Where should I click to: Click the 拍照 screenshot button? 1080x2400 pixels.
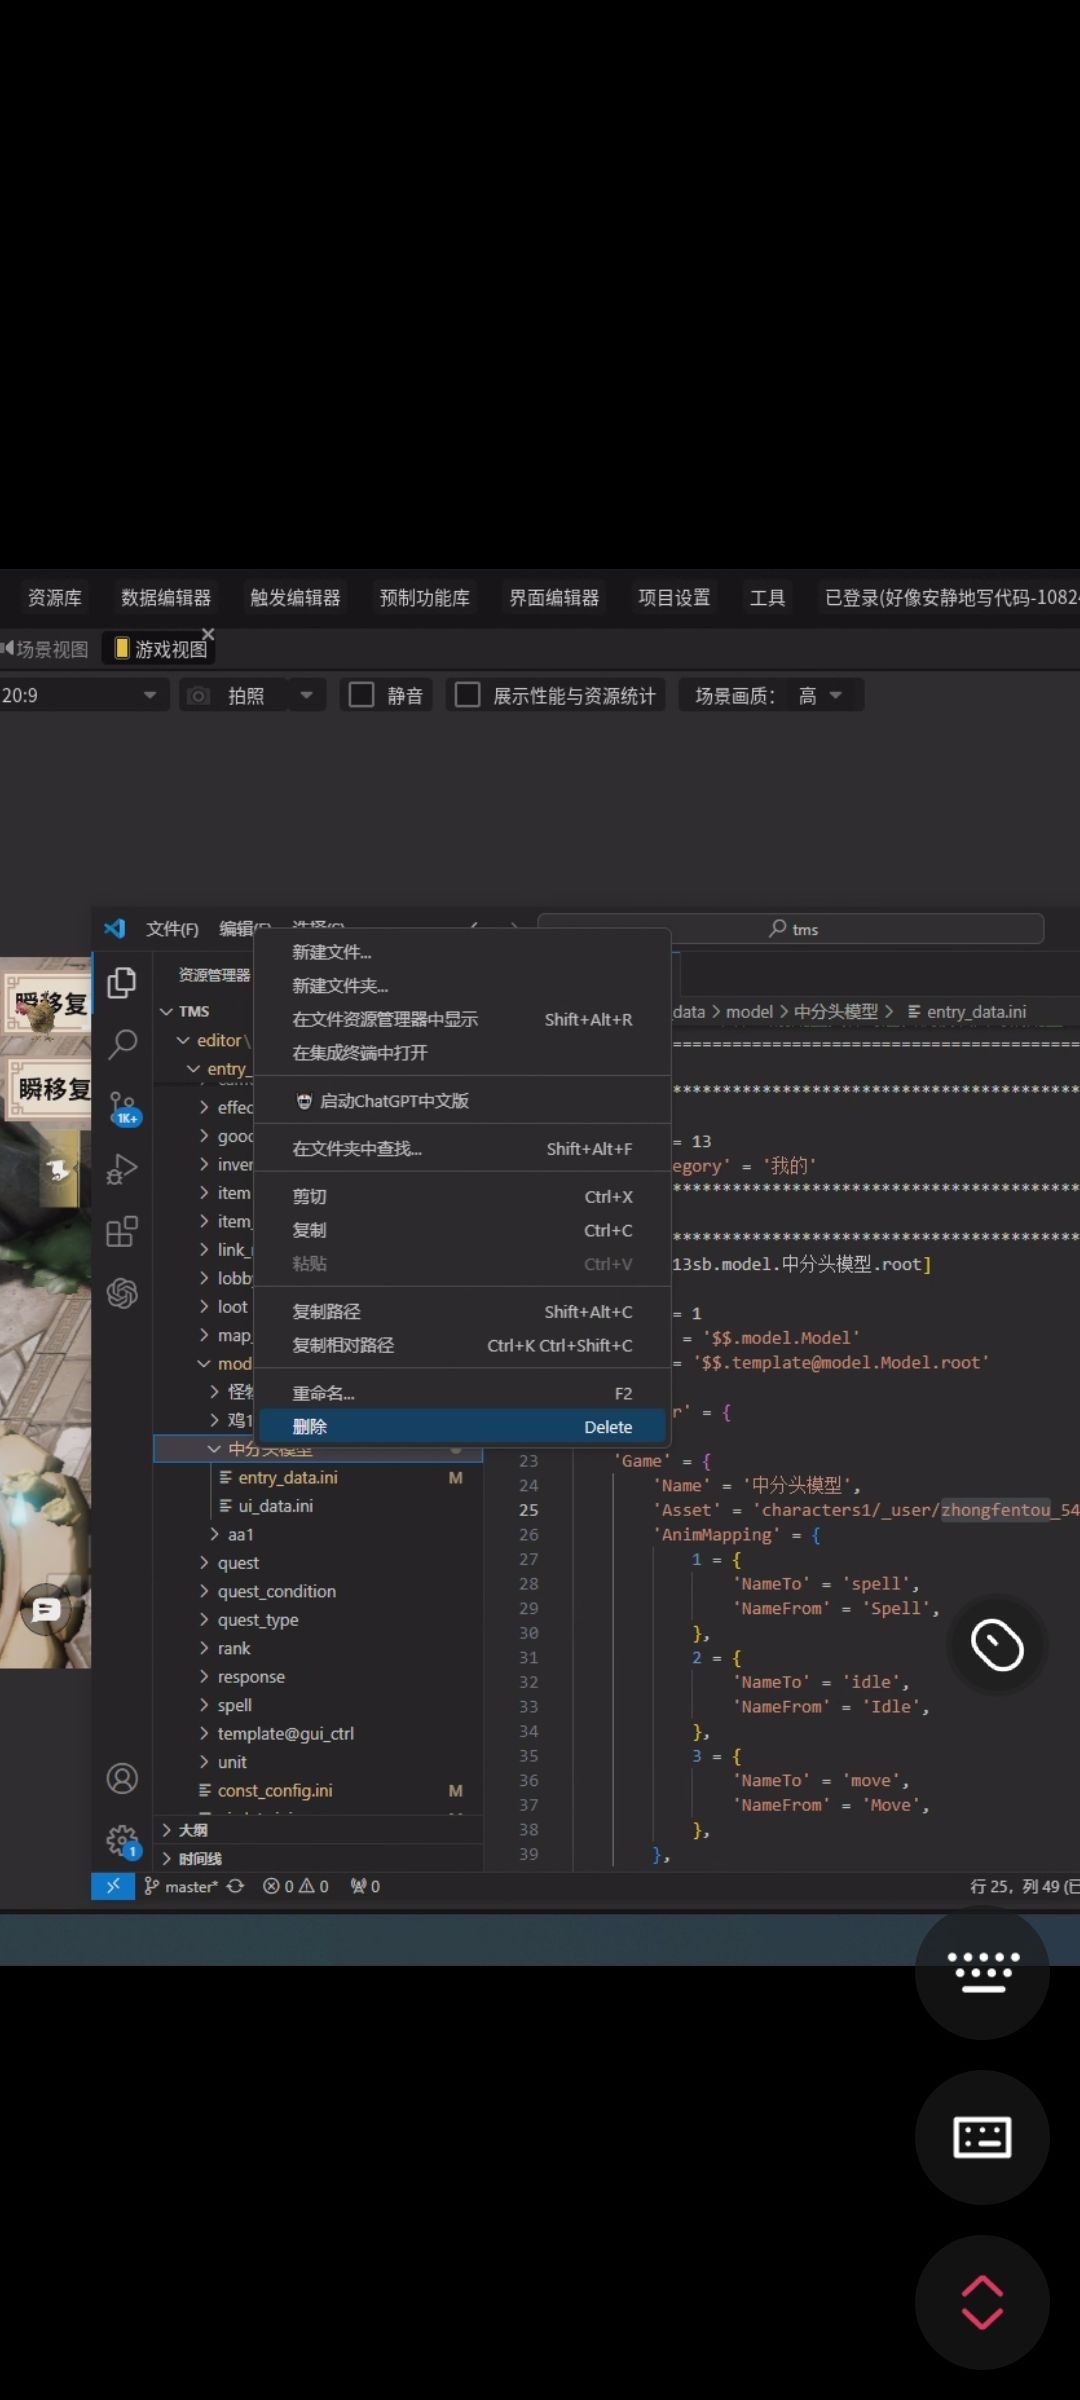click(x=245, y=695)
